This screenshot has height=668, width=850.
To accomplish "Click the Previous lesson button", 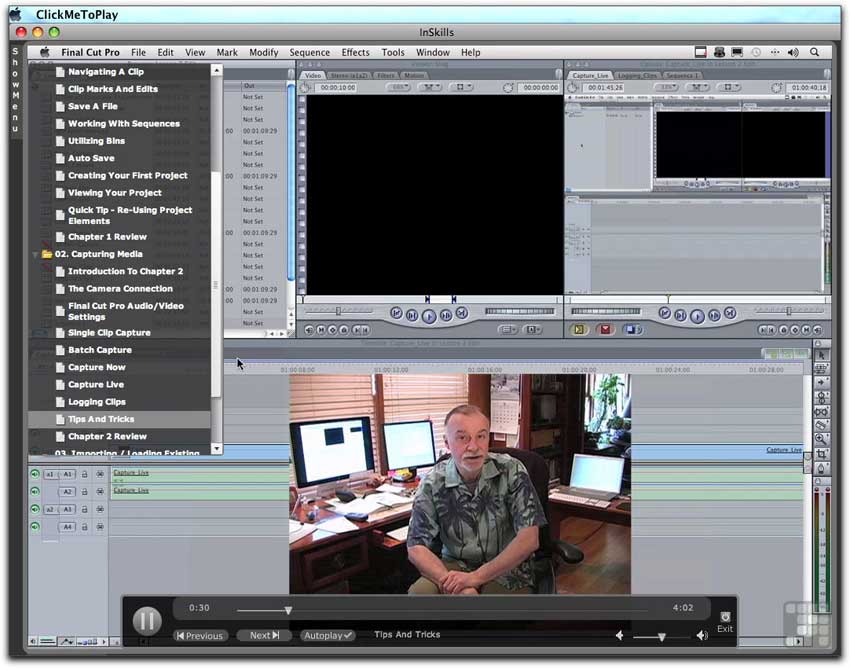I will tap(200, 635).
